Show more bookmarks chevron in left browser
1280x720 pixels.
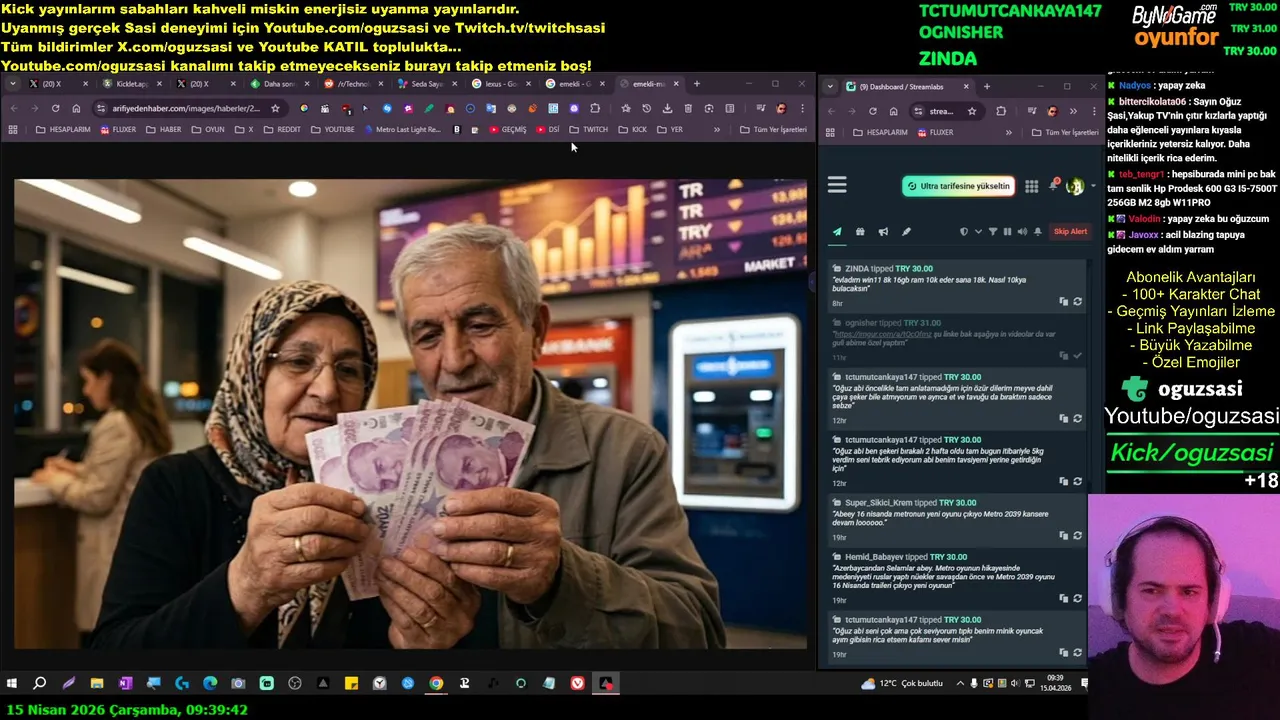point(716,129)
